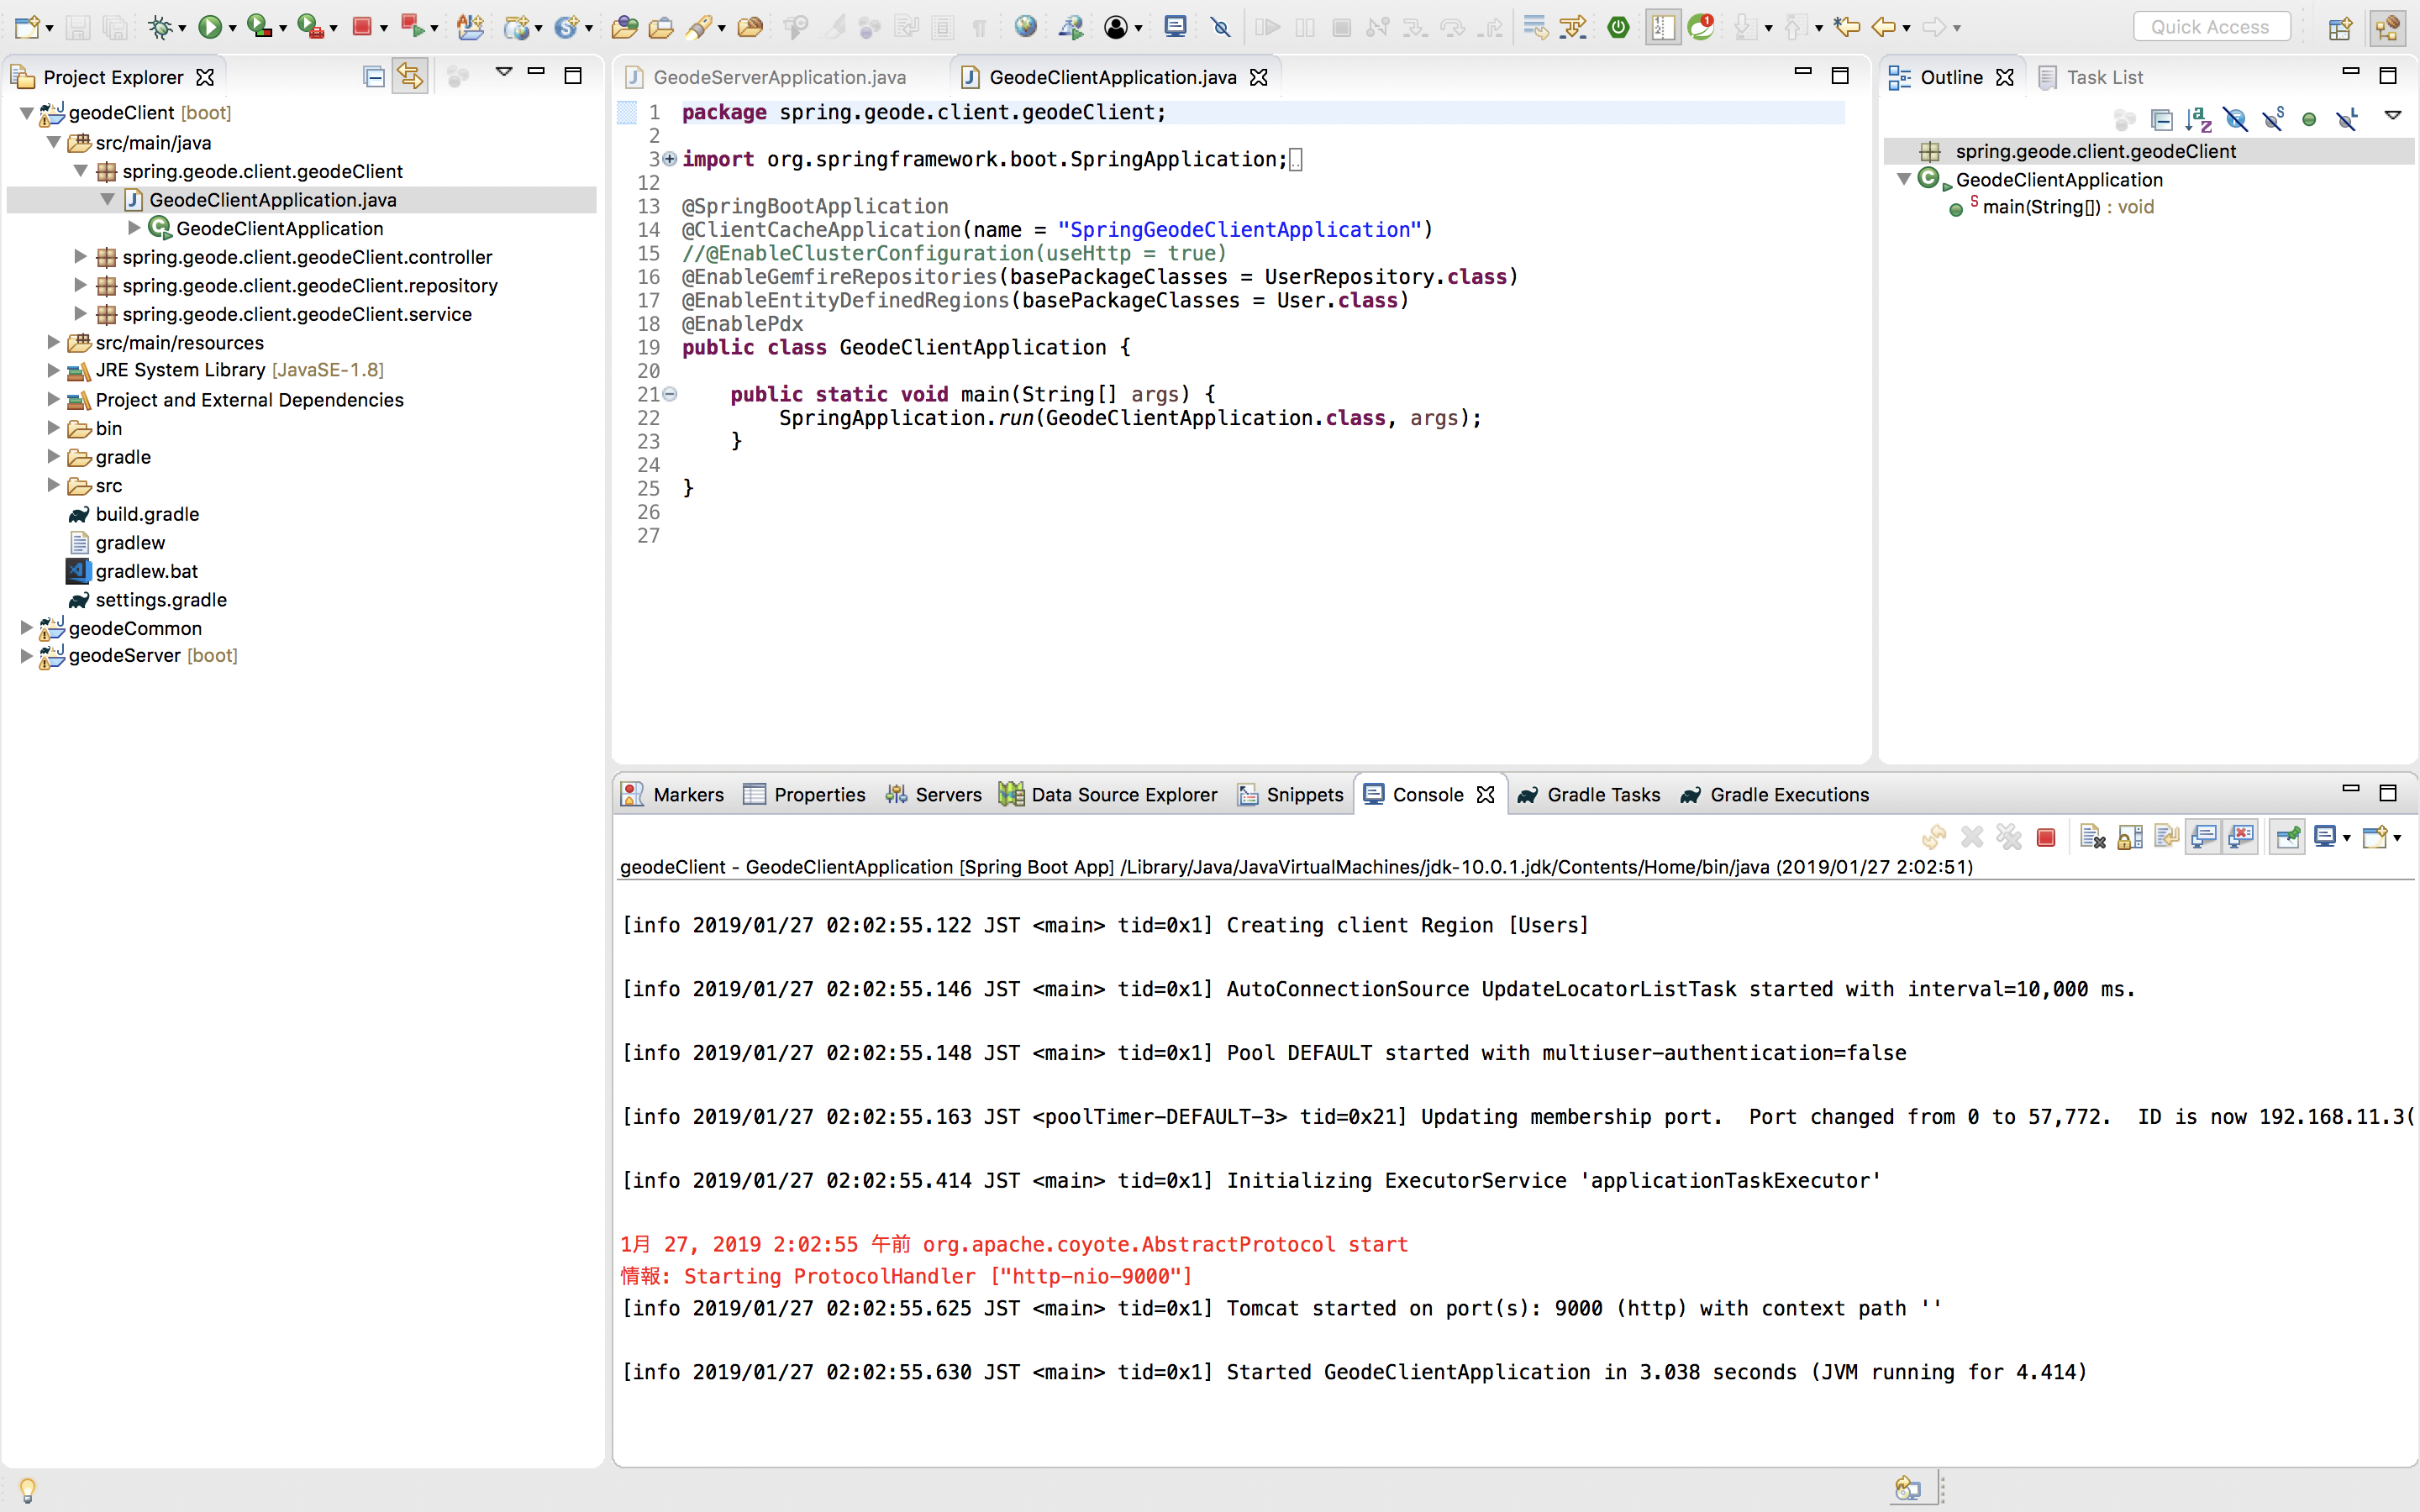2420x1512 pixels.
Task: Select main(String[]) method in Outline
Action: (2041, 207)
